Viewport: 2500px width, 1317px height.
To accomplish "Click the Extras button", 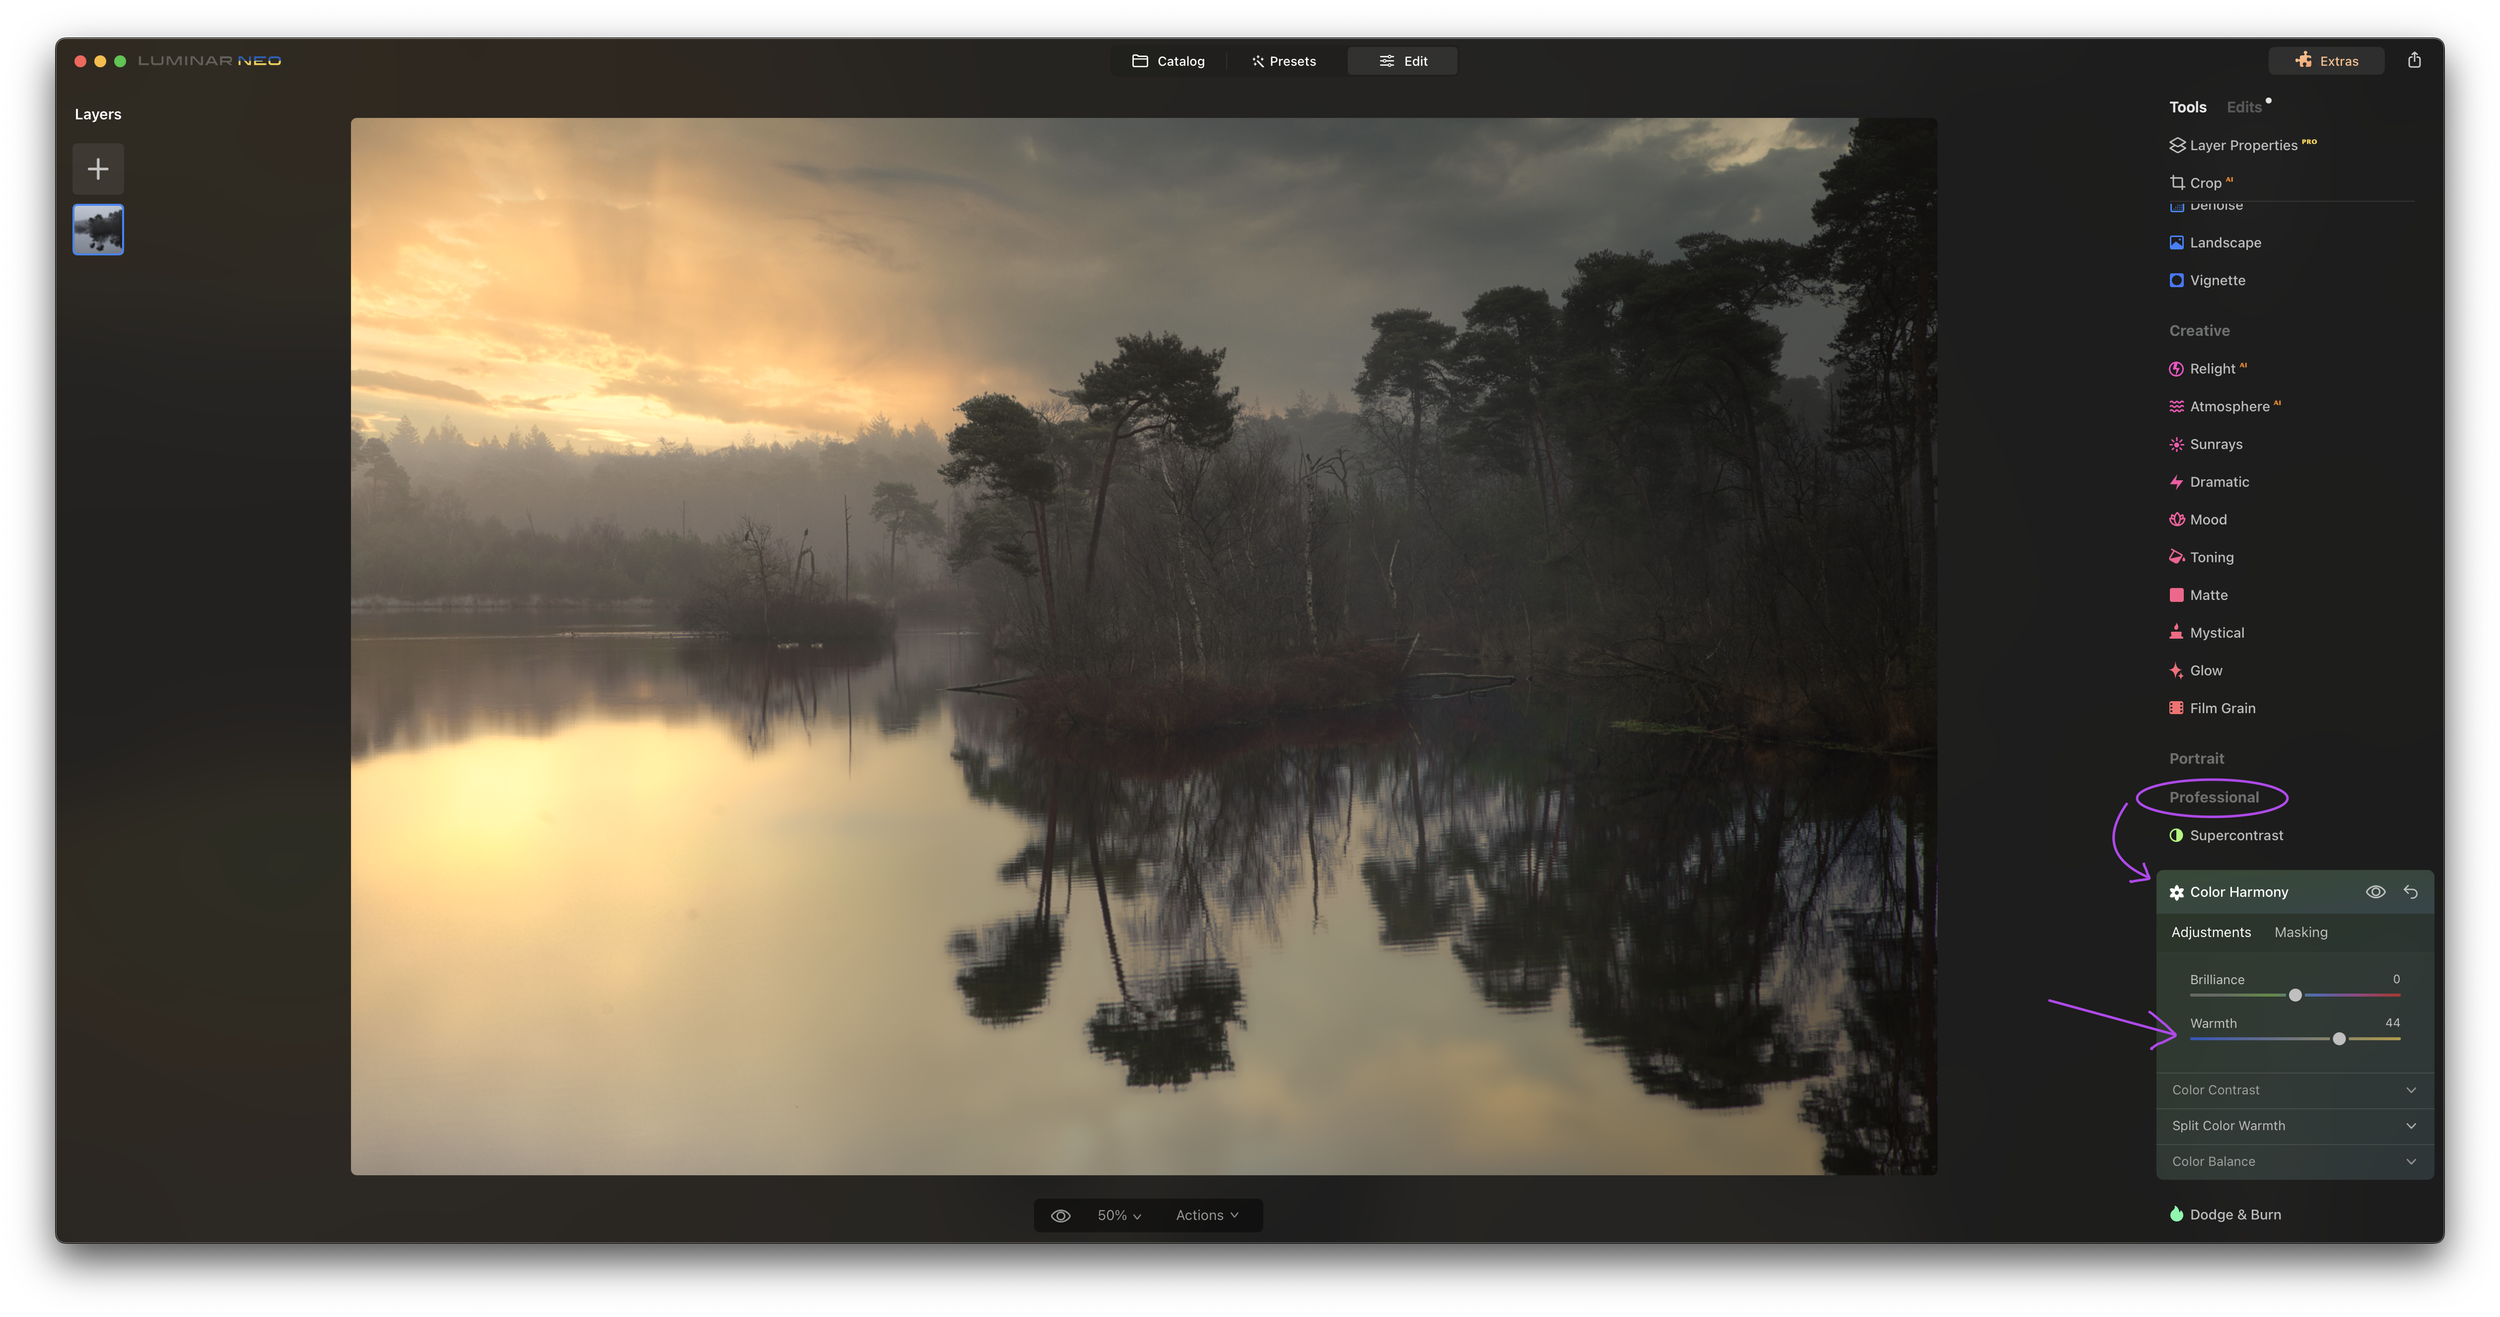I will [x=2326, y=61].
